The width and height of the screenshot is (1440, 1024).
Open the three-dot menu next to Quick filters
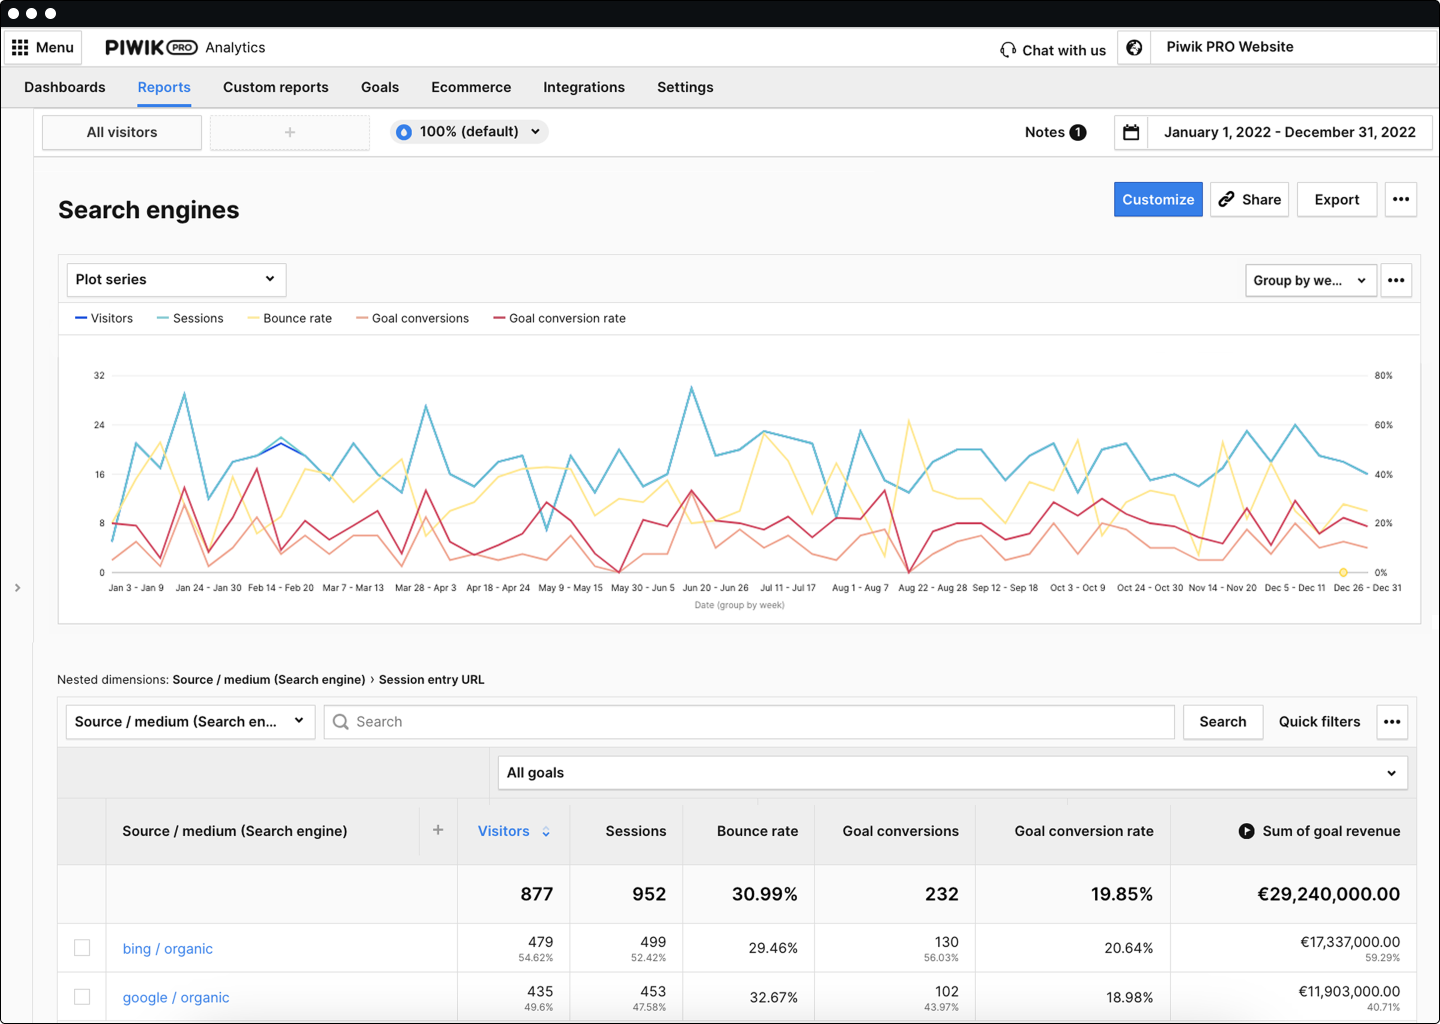[1392, 721]
